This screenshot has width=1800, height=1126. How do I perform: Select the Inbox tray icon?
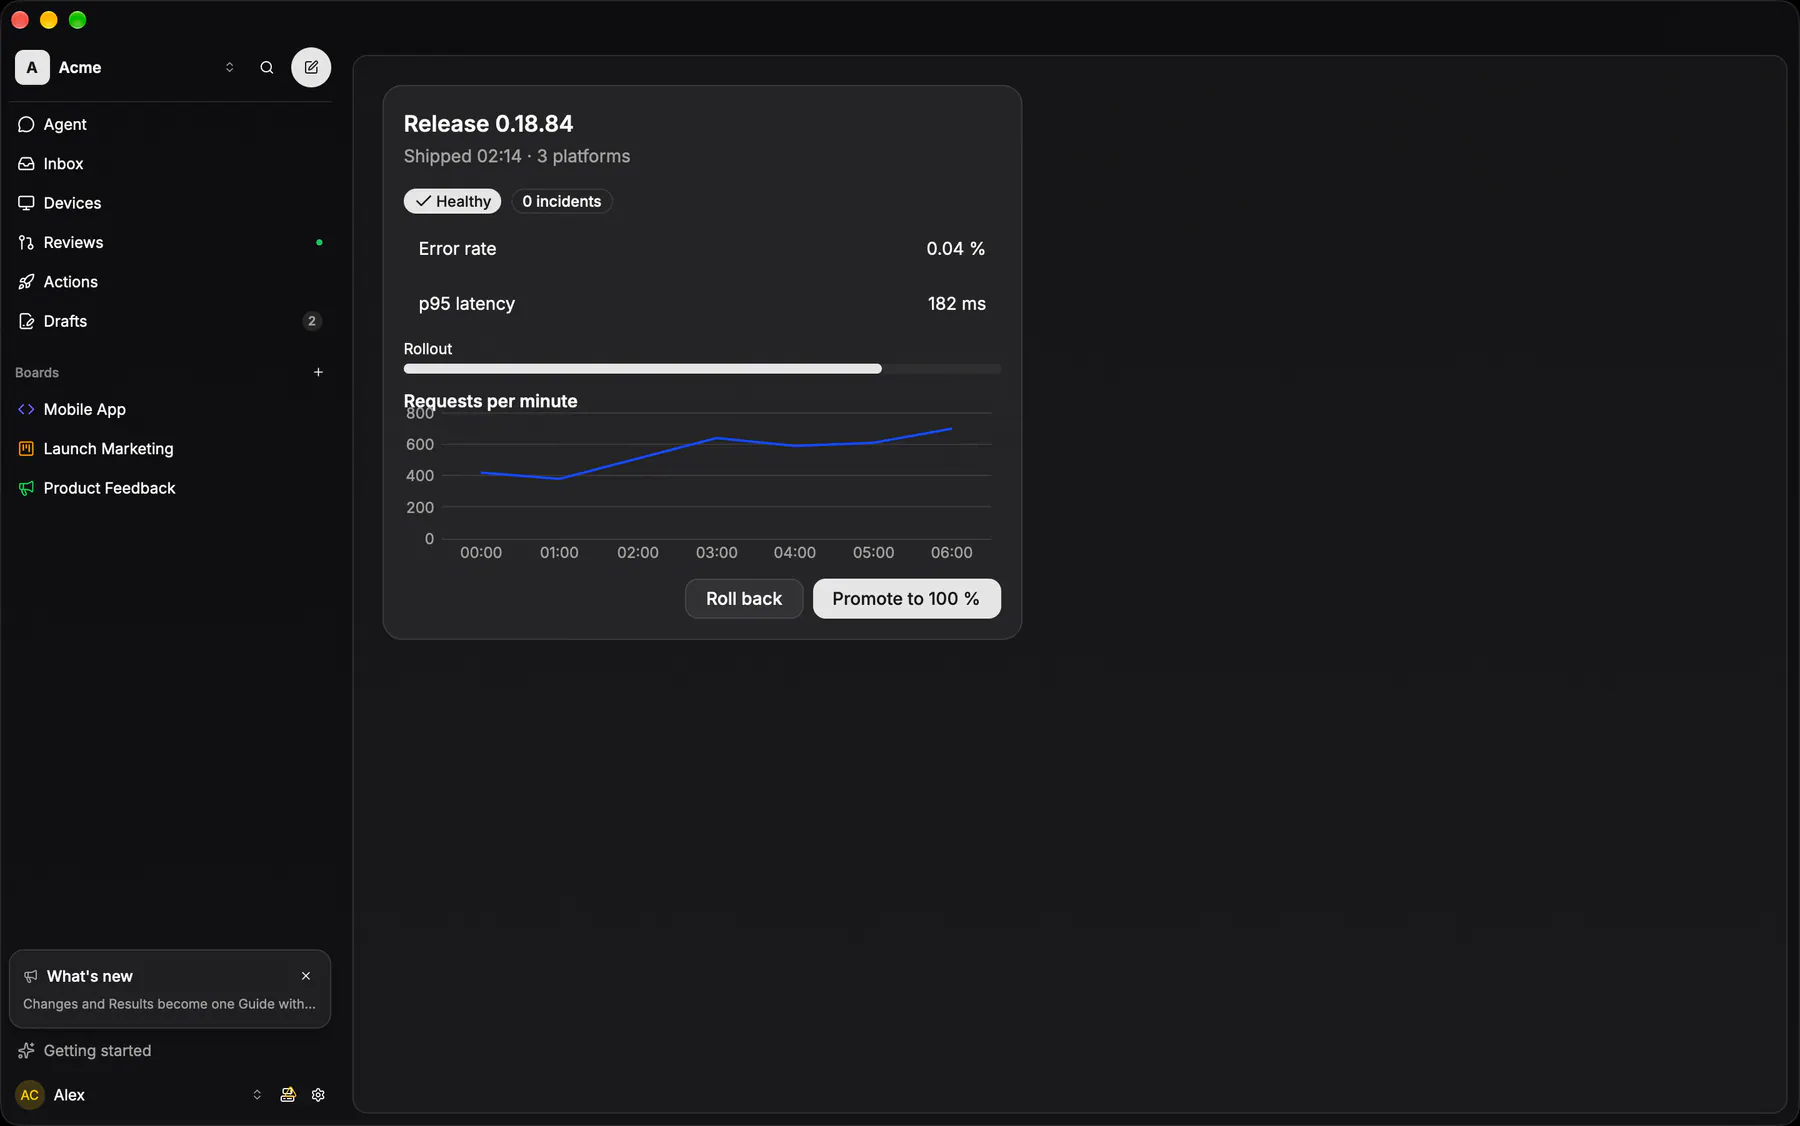(26, 163)
